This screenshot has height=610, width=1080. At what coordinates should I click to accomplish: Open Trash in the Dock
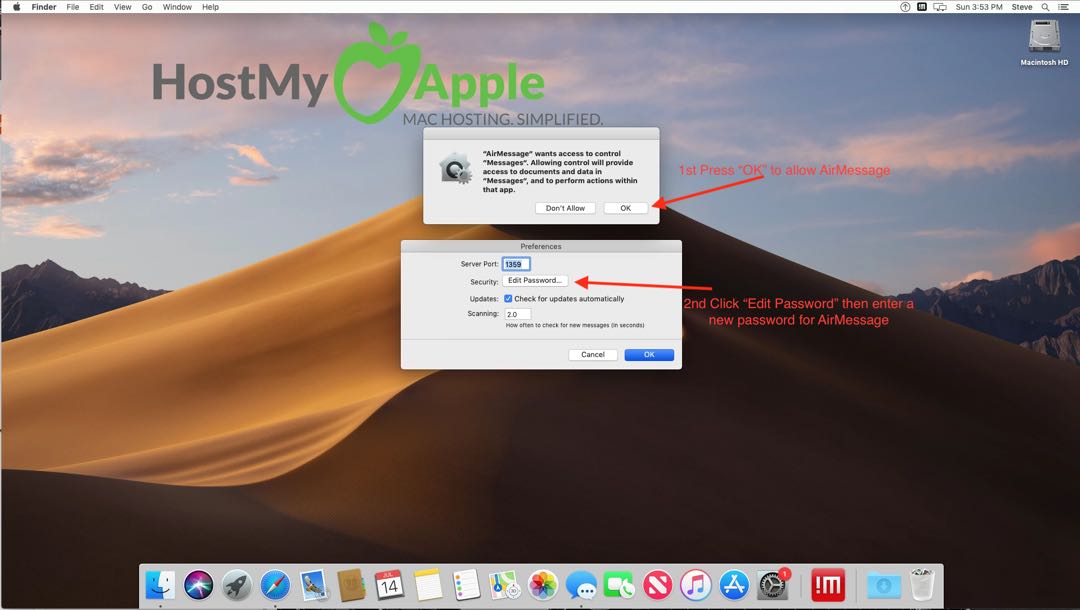922,585
